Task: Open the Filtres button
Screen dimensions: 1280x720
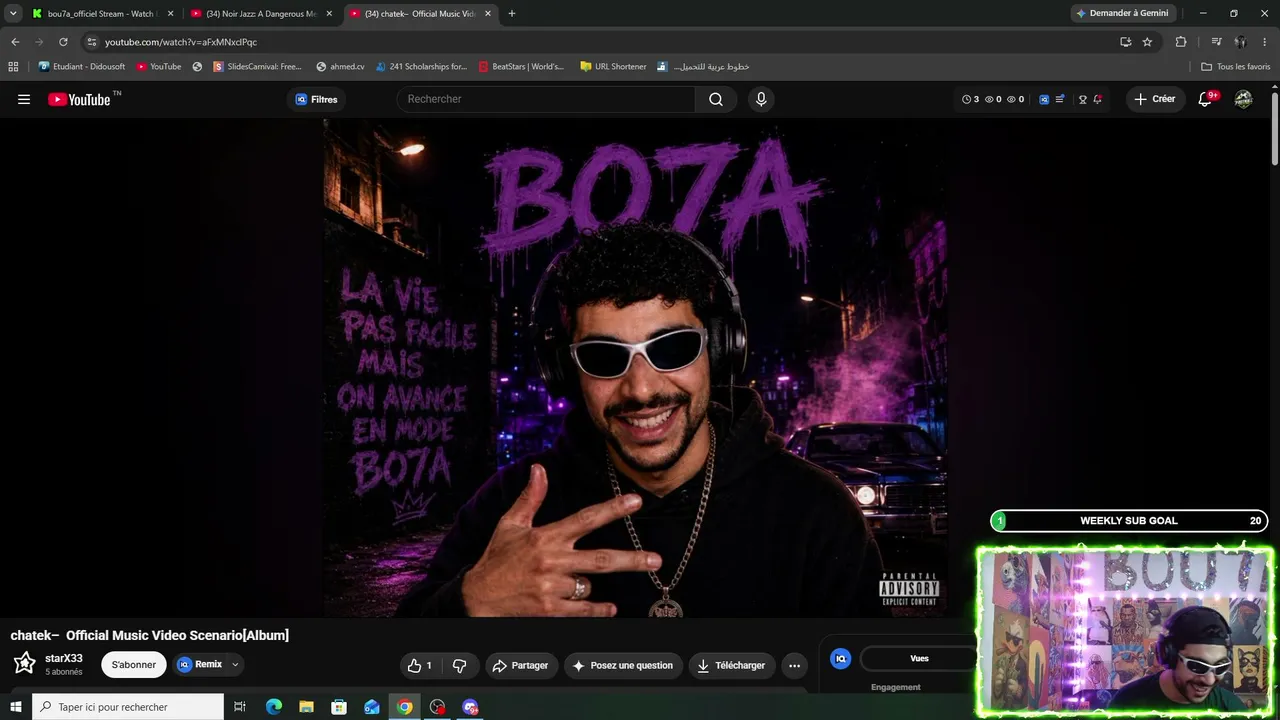Action: coord(316,99)
